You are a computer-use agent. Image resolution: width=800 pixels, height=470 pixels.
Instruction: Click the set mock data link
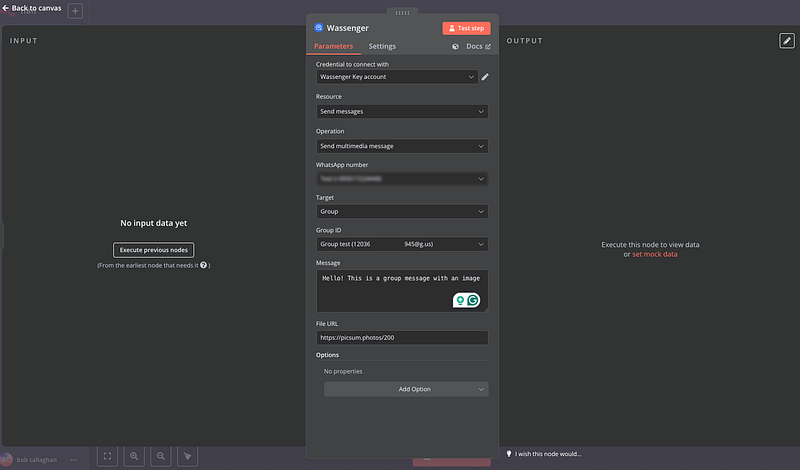[655, 254]
